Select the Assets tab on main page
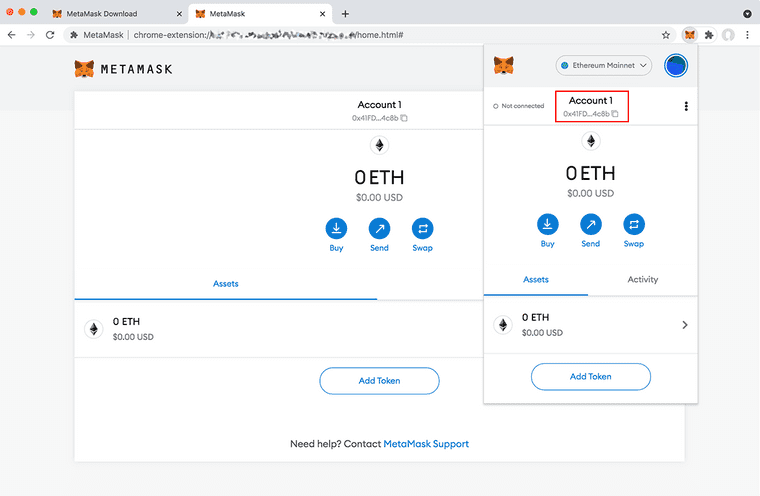Screen dimensions: 760x496 click(226, 284)
